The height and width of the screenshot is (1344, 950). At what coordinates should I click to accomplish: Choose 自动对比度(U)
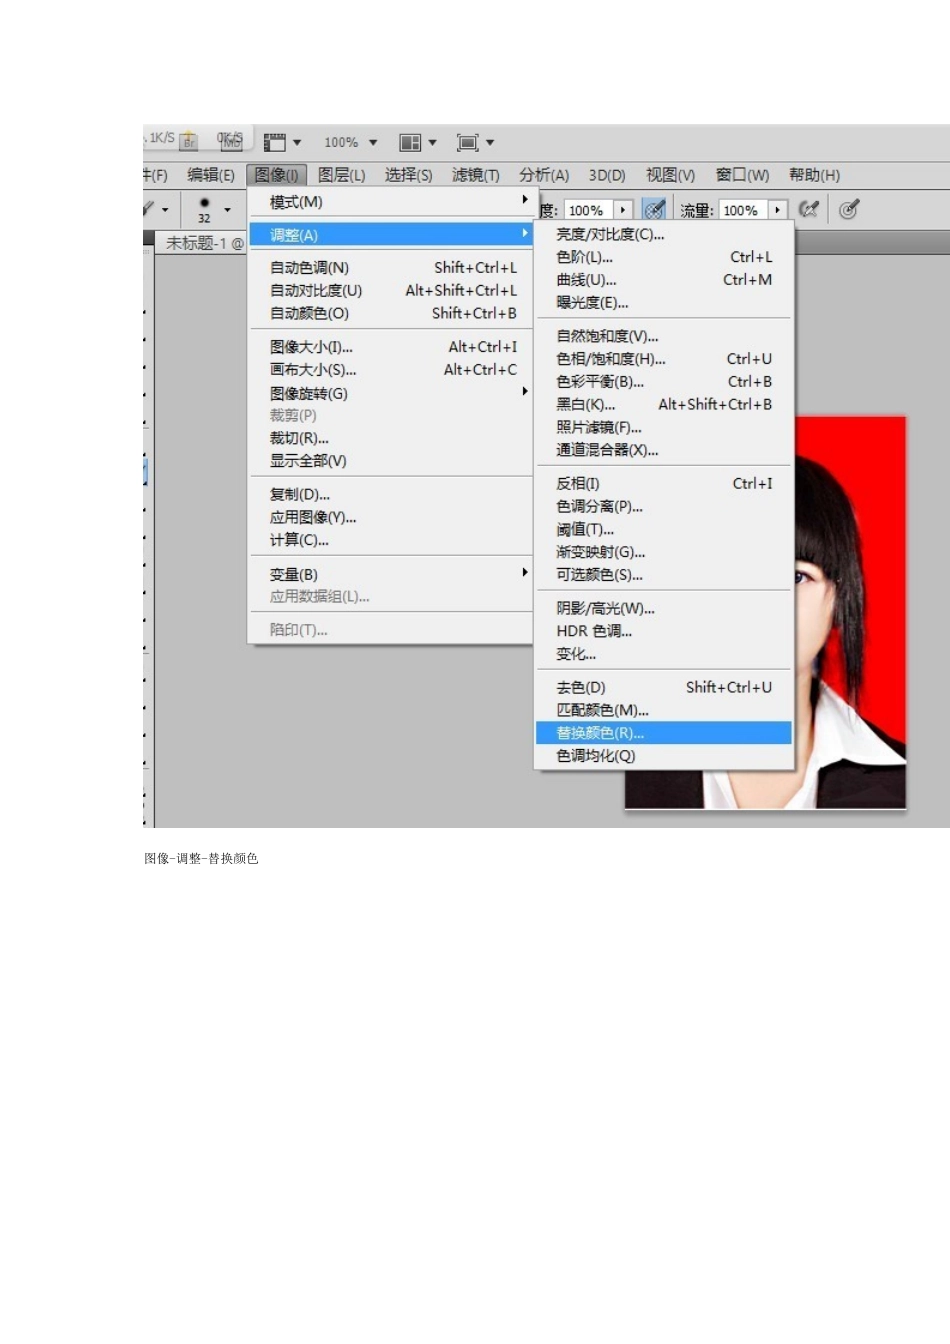point(391,291)
